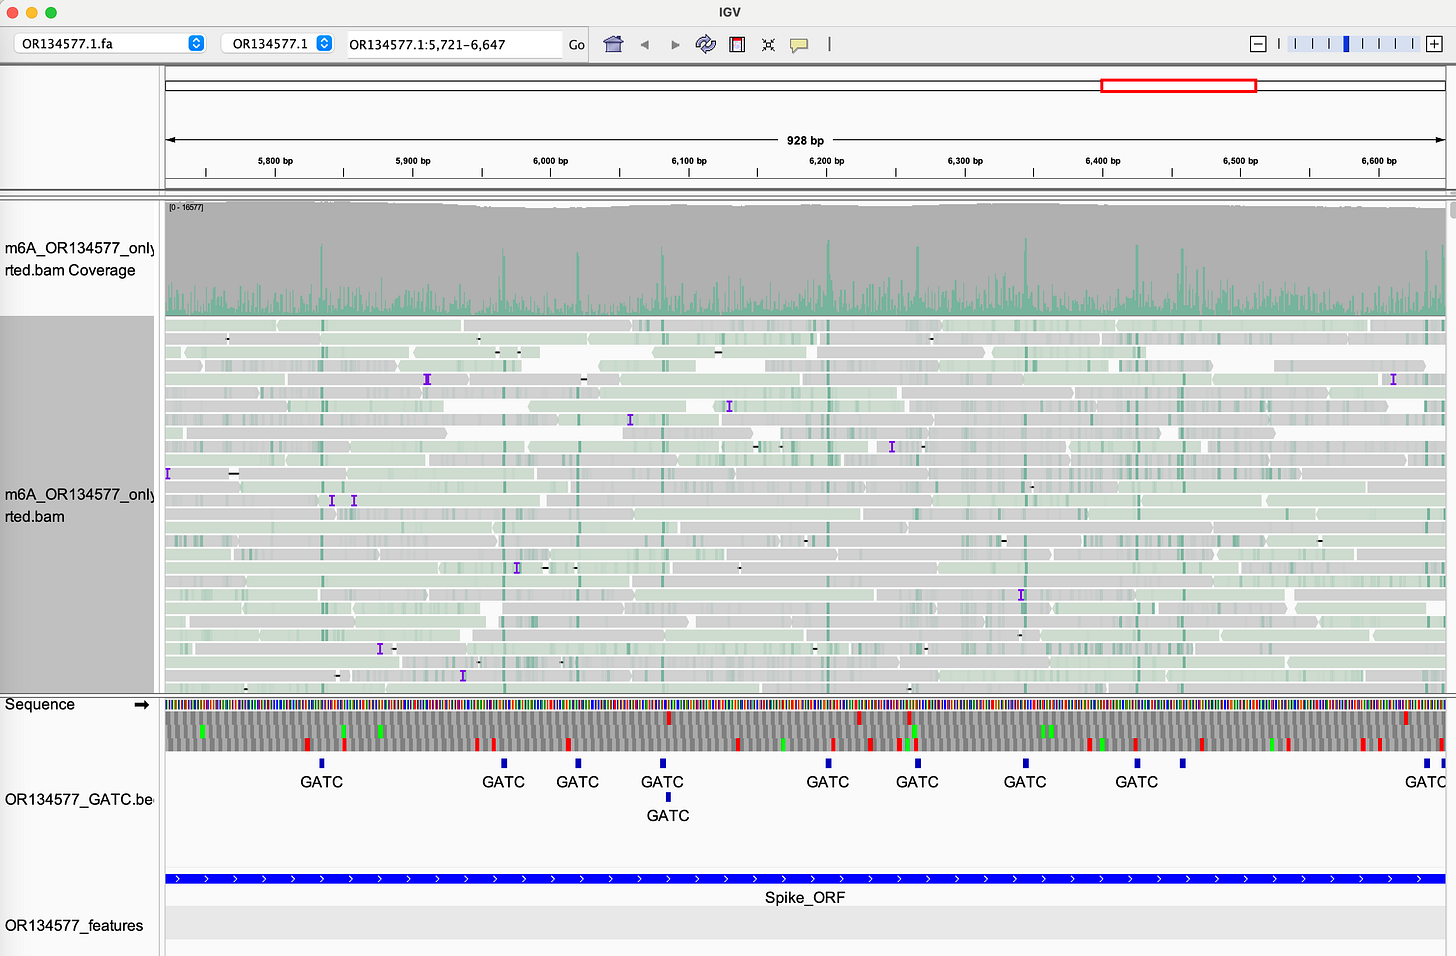This screenshot has width=1456, height=956.
Task: Refresh the loaded tracks
Action: pyautogui.click(x=706, y=44)
